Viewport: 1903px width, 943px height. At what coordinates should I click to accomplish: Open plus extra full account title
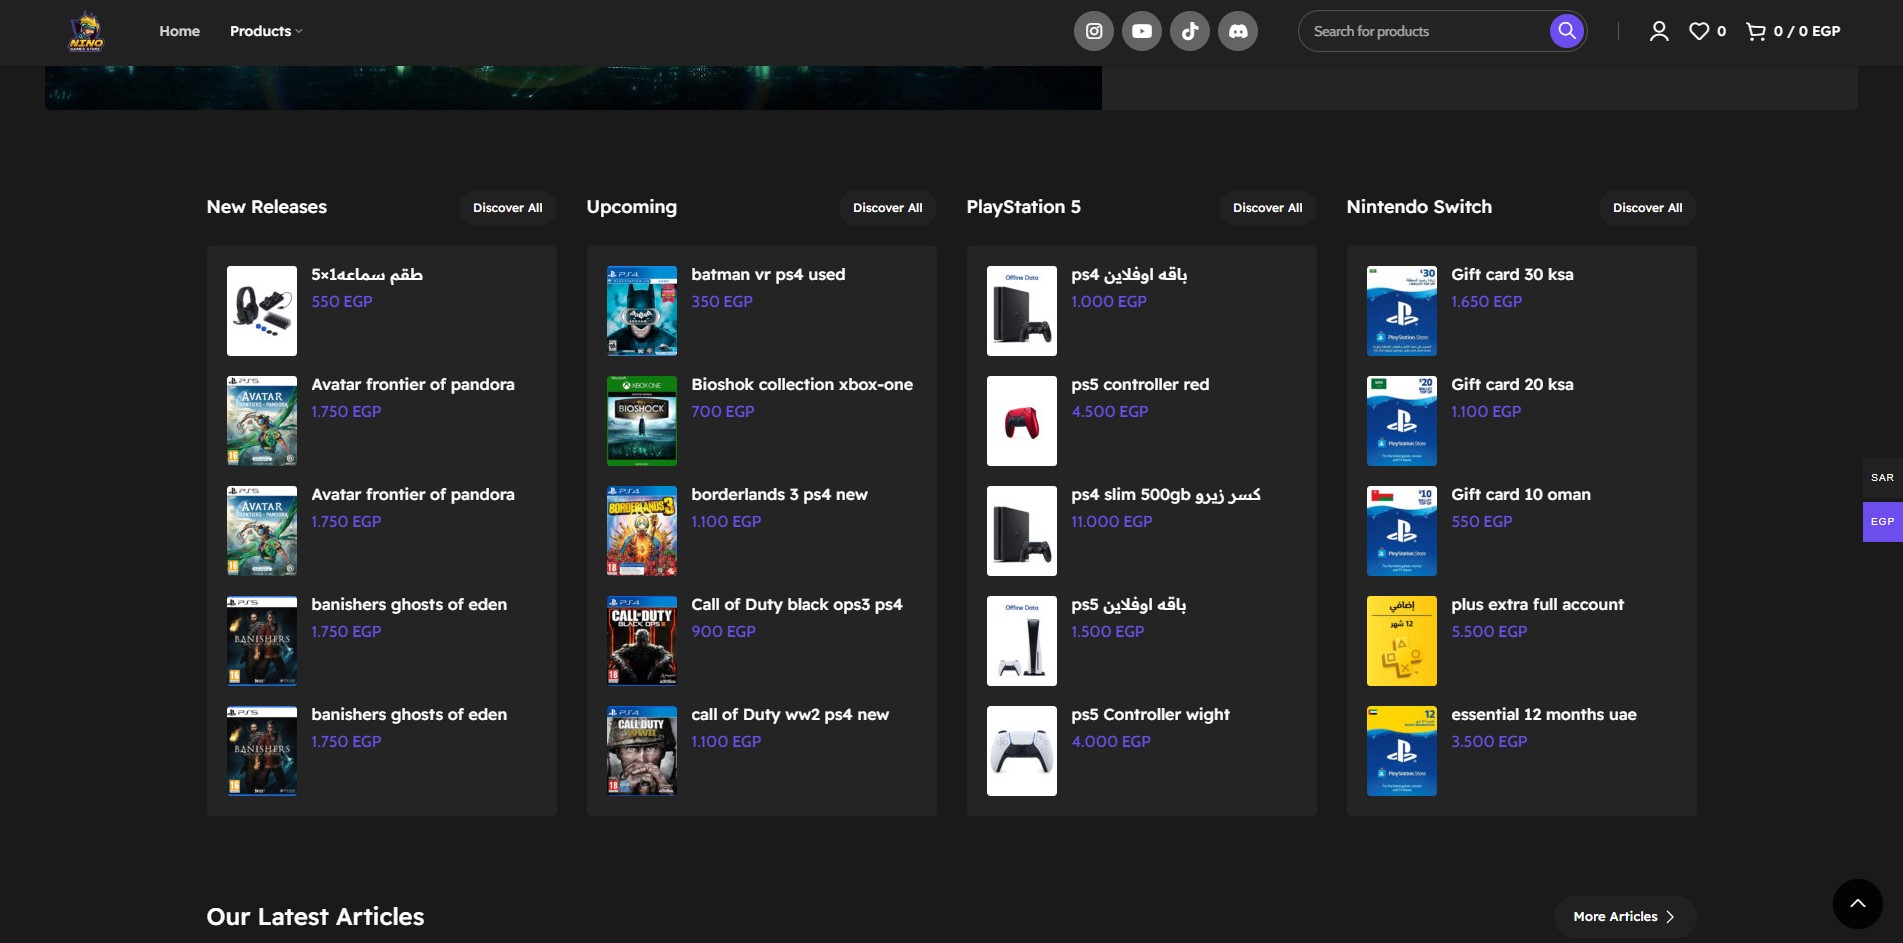pyautogui.click(x=1537, y=605)
